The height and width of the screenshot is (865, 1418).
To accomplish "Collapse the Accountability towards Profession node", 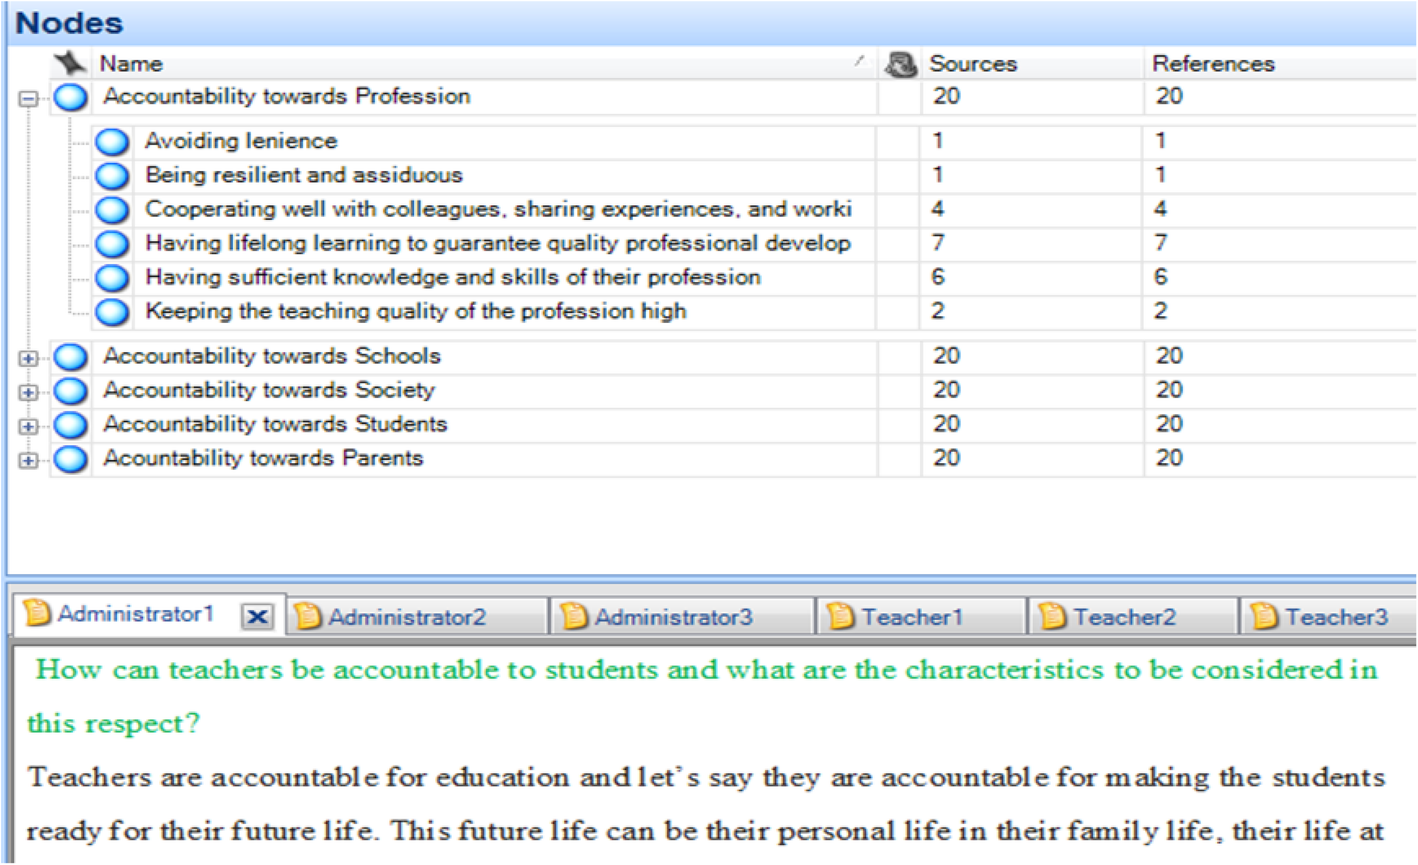I will 28,99.
